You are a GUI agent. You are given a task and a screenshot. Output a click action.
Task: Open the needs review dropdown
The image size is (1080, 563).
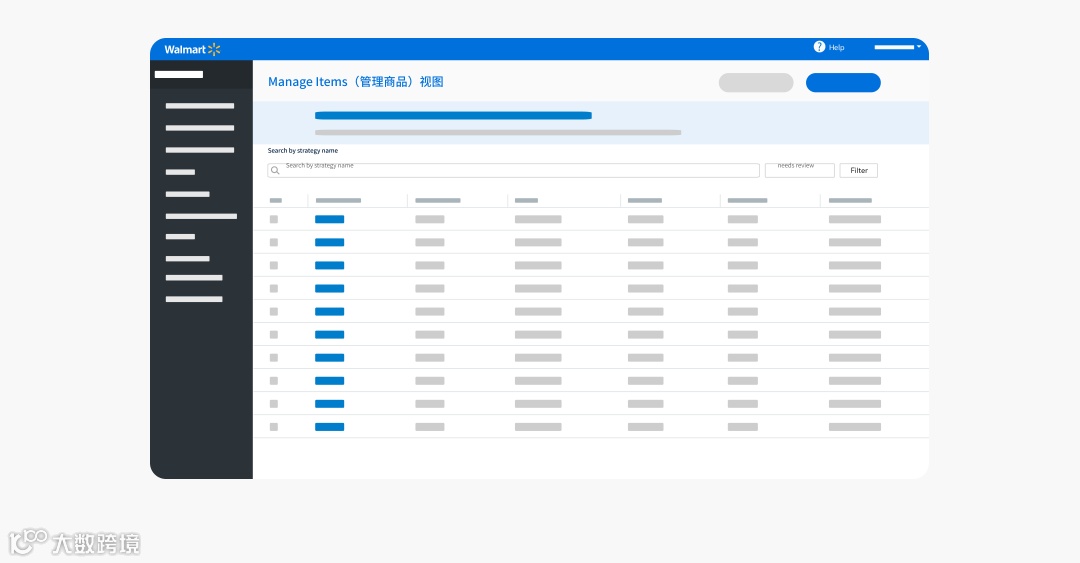coord(800,170)
